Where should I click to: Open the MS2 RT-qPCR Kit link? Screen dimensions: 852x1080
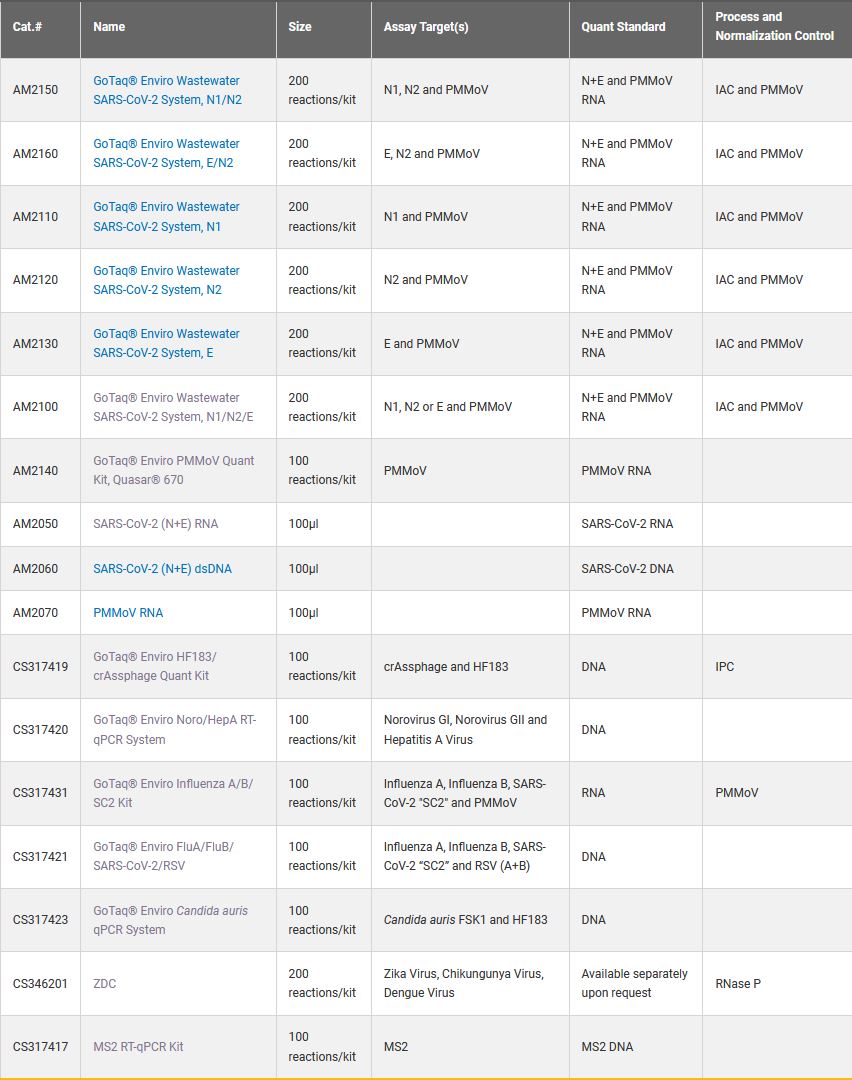(138, 1047)
